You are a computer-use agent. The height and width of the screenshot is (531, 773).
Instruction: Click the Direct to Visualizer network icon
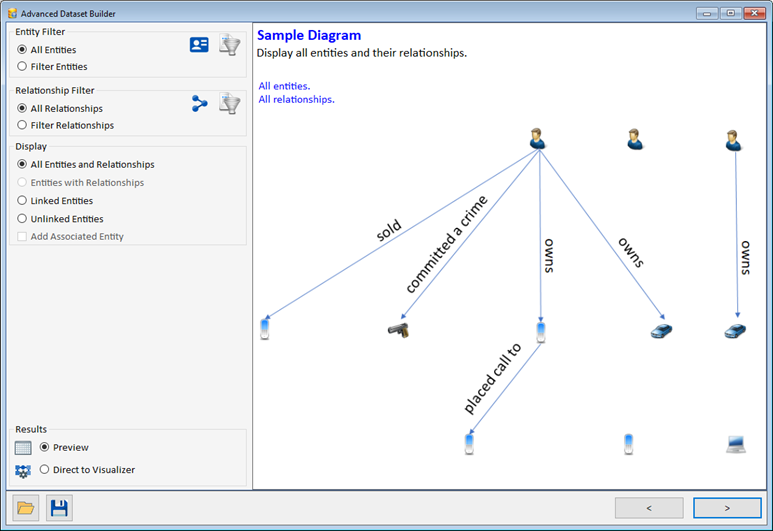click(23, 471)
